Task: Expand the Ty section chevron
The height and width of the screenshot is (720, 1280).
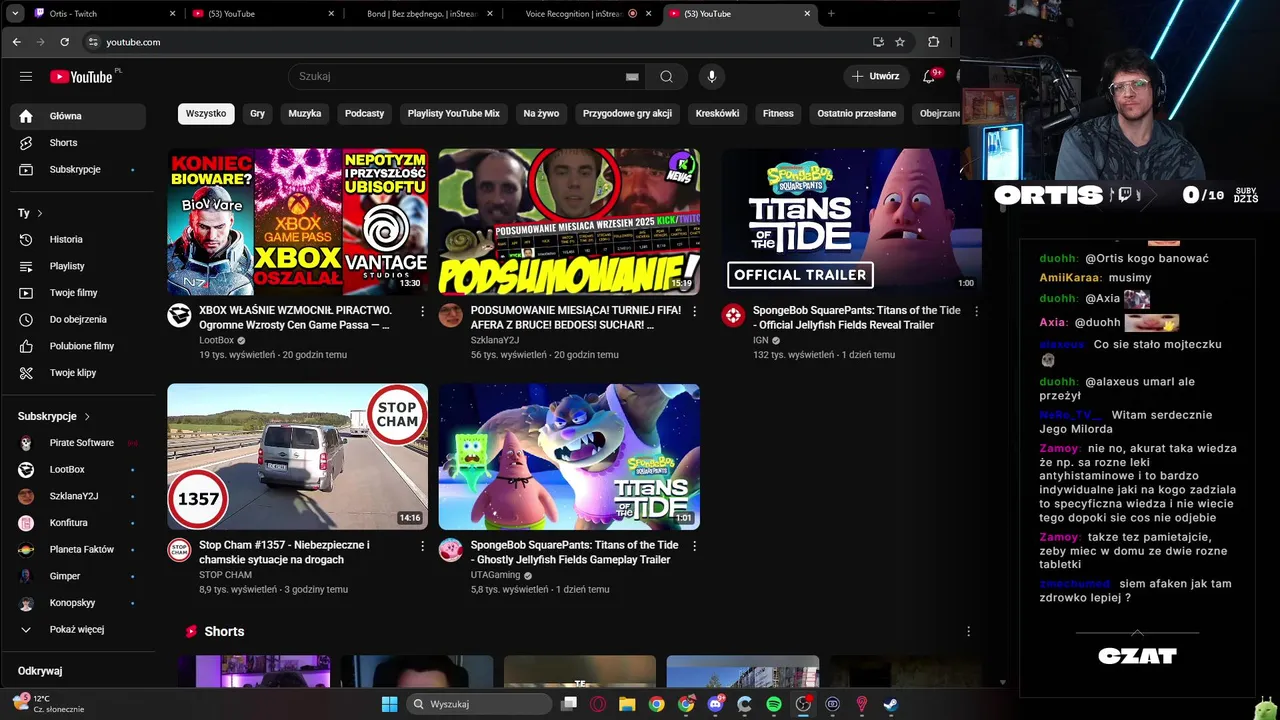Action: click(x=40, y=213)
